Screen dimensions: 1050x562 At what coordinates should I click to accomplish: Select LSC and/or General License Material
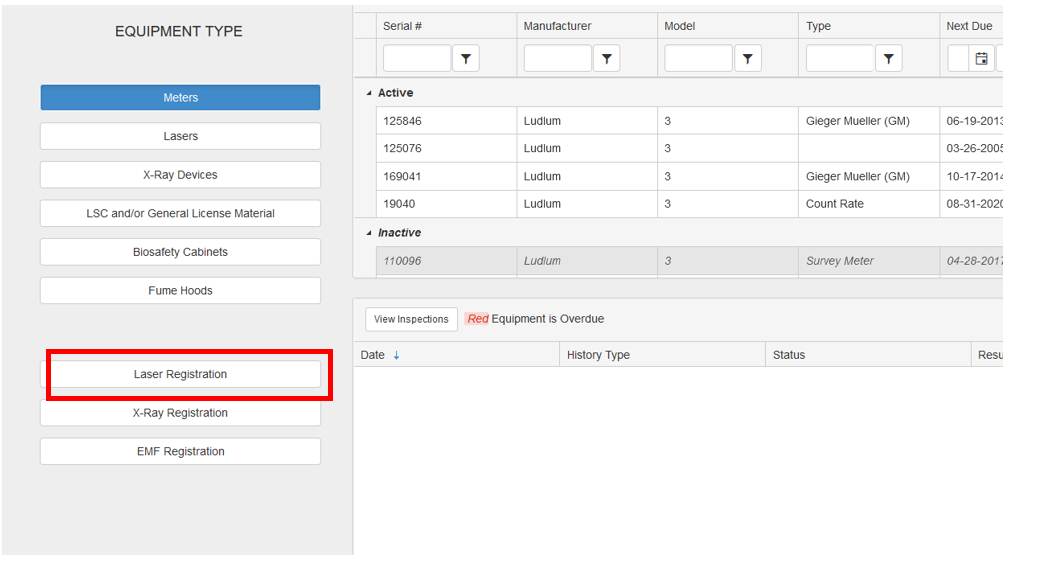180,213
